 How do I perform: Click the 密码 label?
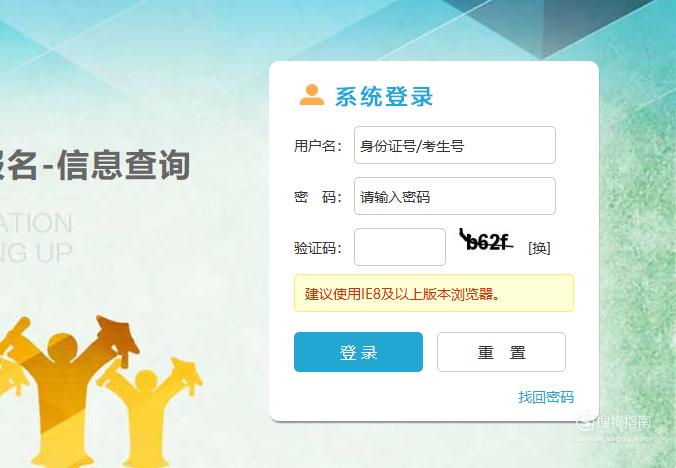click(318, 197)
